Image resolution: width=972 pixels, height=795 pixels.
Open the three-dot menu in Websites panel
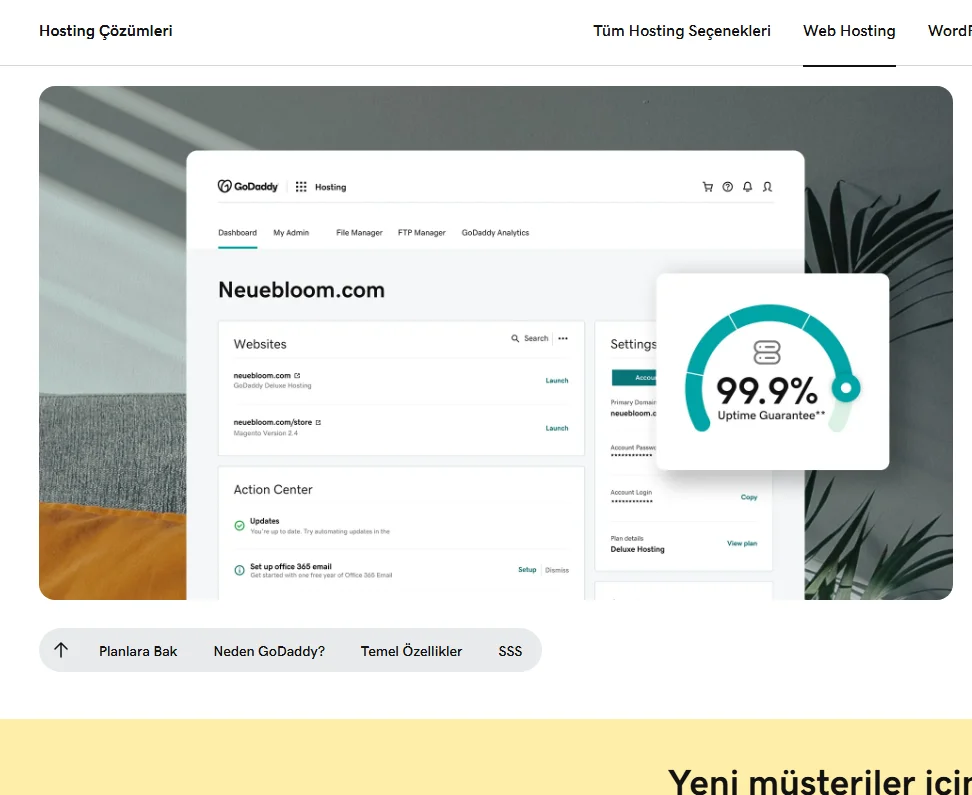click(563, 338)
